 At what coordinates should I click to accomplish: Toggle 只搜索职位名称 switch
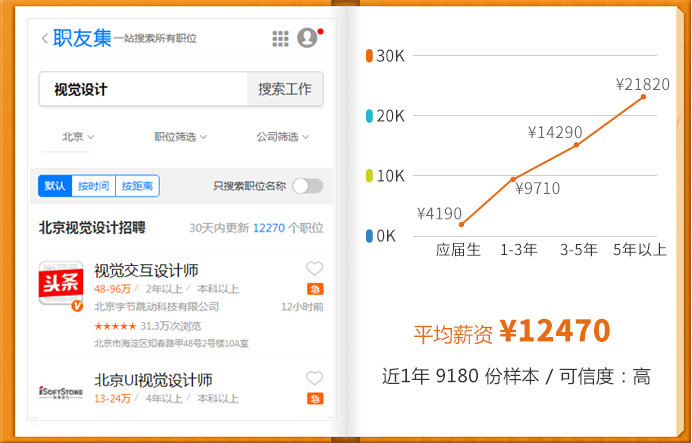307,186
